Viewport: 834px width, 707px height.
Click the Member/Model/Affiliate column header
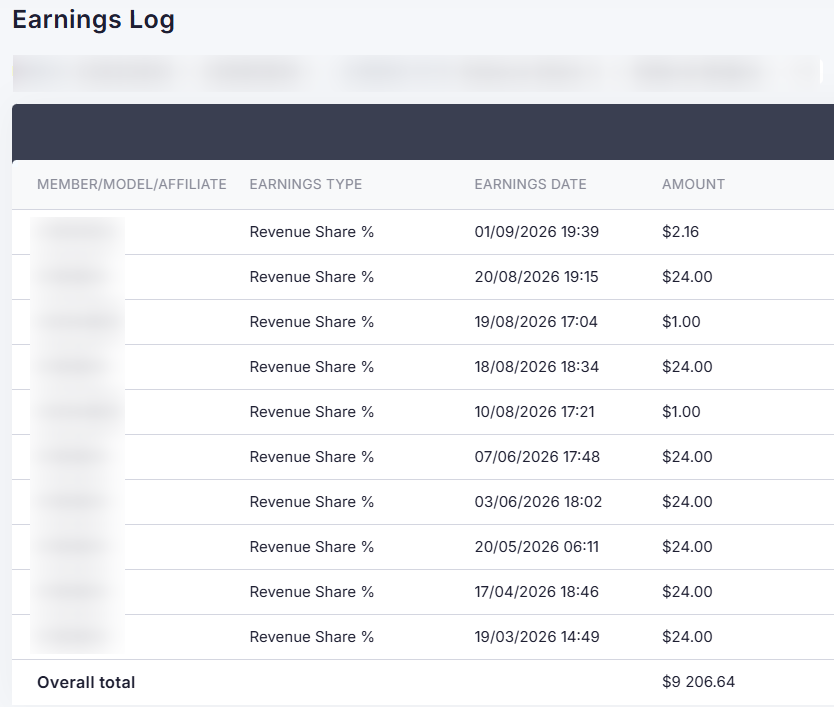coord(132,184)
